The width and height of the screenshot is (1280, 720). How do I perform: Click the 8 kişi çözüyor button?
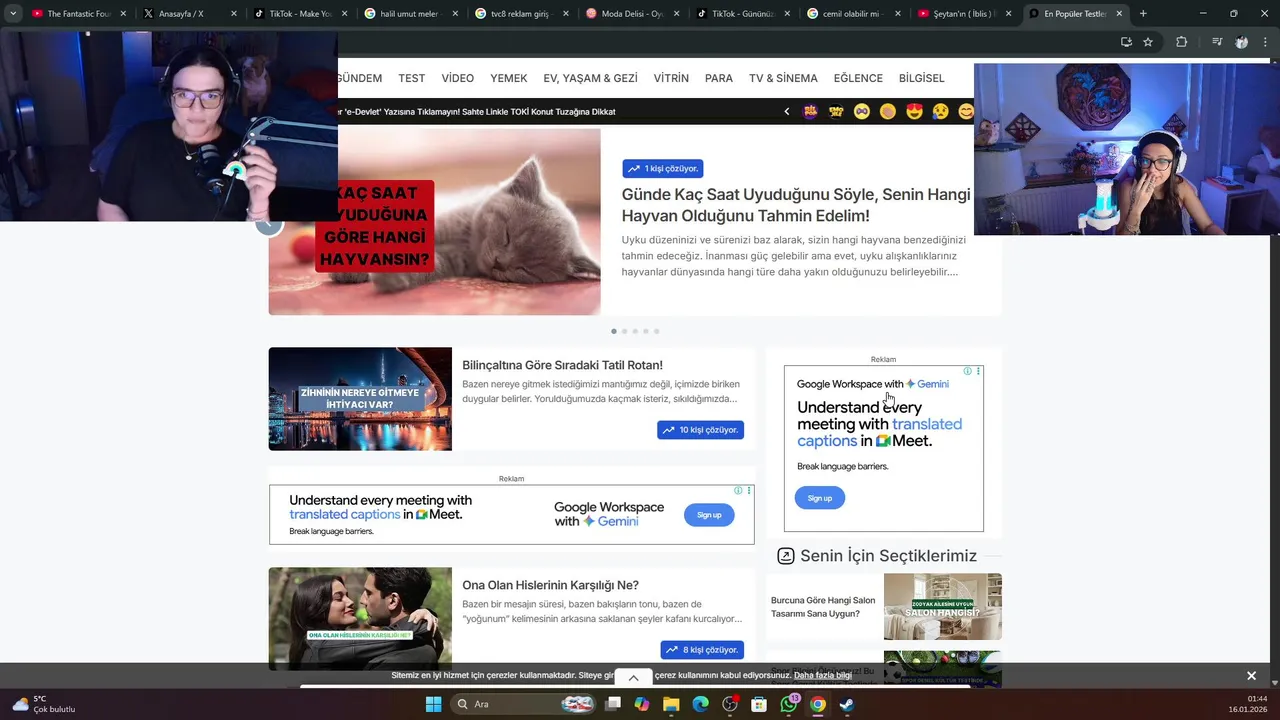[702, 650]
